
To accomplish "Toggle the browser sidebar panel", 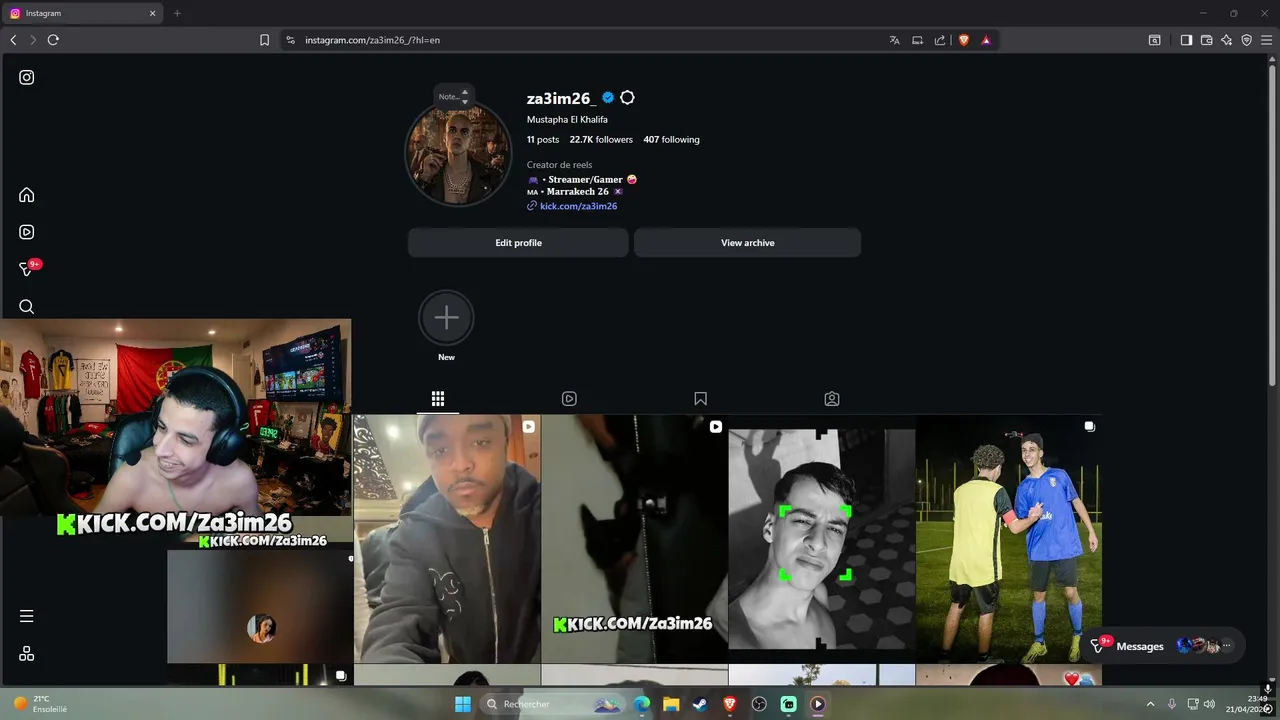I will tap(1186, 40).
